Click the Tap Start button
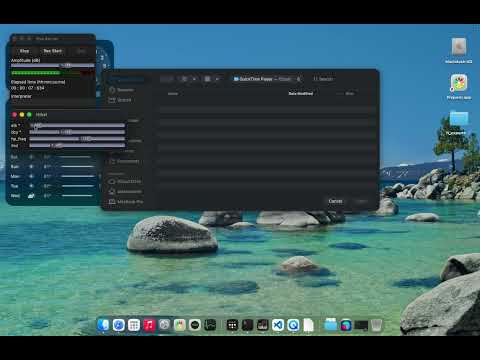Viewport: 480px width, 360px height. tap(52, 51)
